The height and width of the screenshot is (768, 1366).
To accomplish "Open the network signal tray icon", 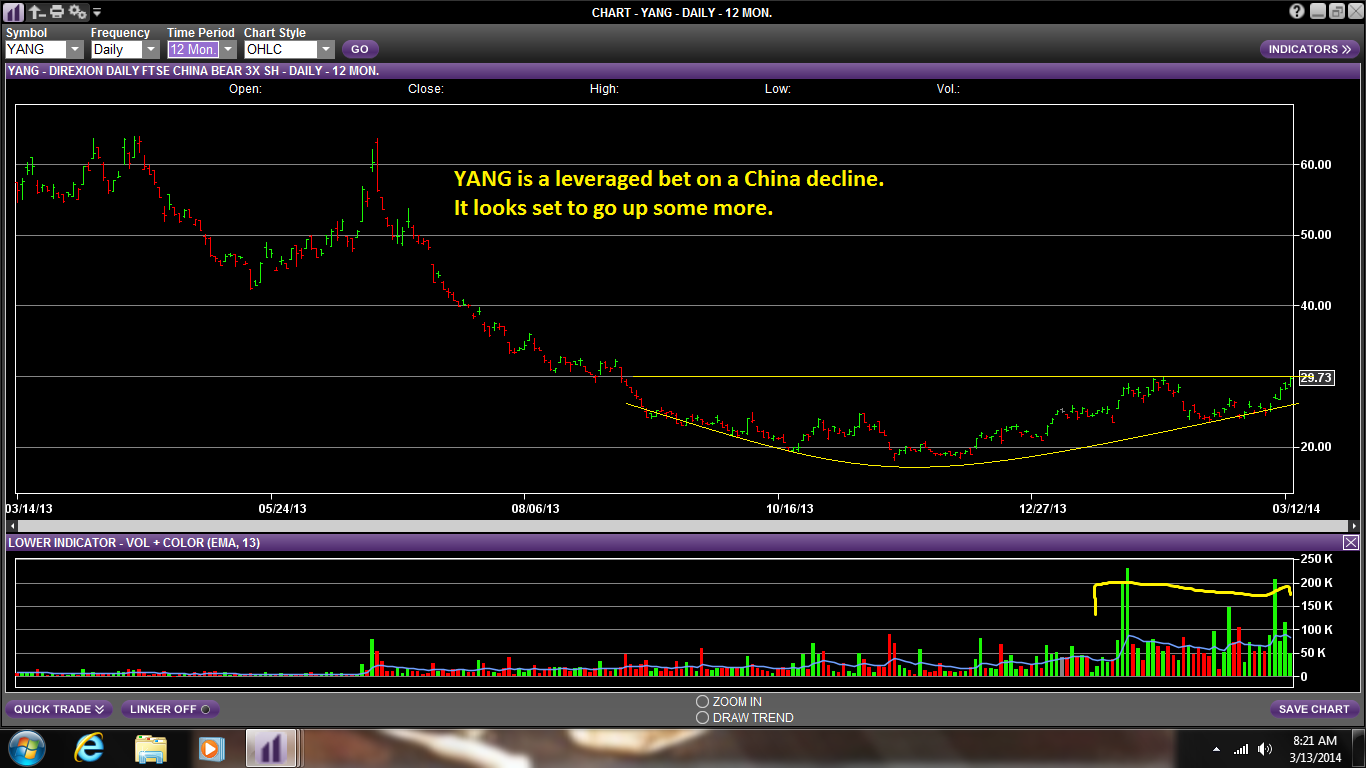I will [x=1241, y=749].
